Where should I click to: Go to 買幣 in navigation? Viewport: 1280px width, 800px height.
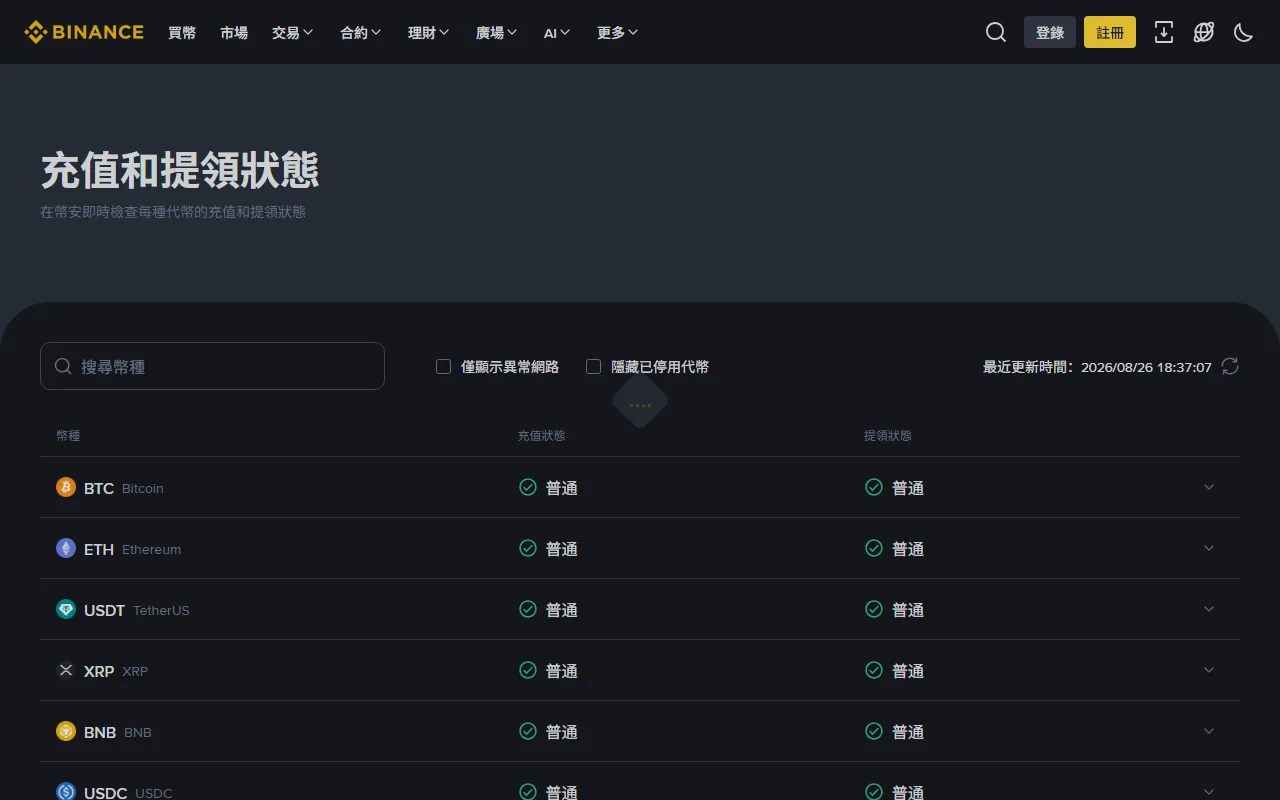[182, 32]
